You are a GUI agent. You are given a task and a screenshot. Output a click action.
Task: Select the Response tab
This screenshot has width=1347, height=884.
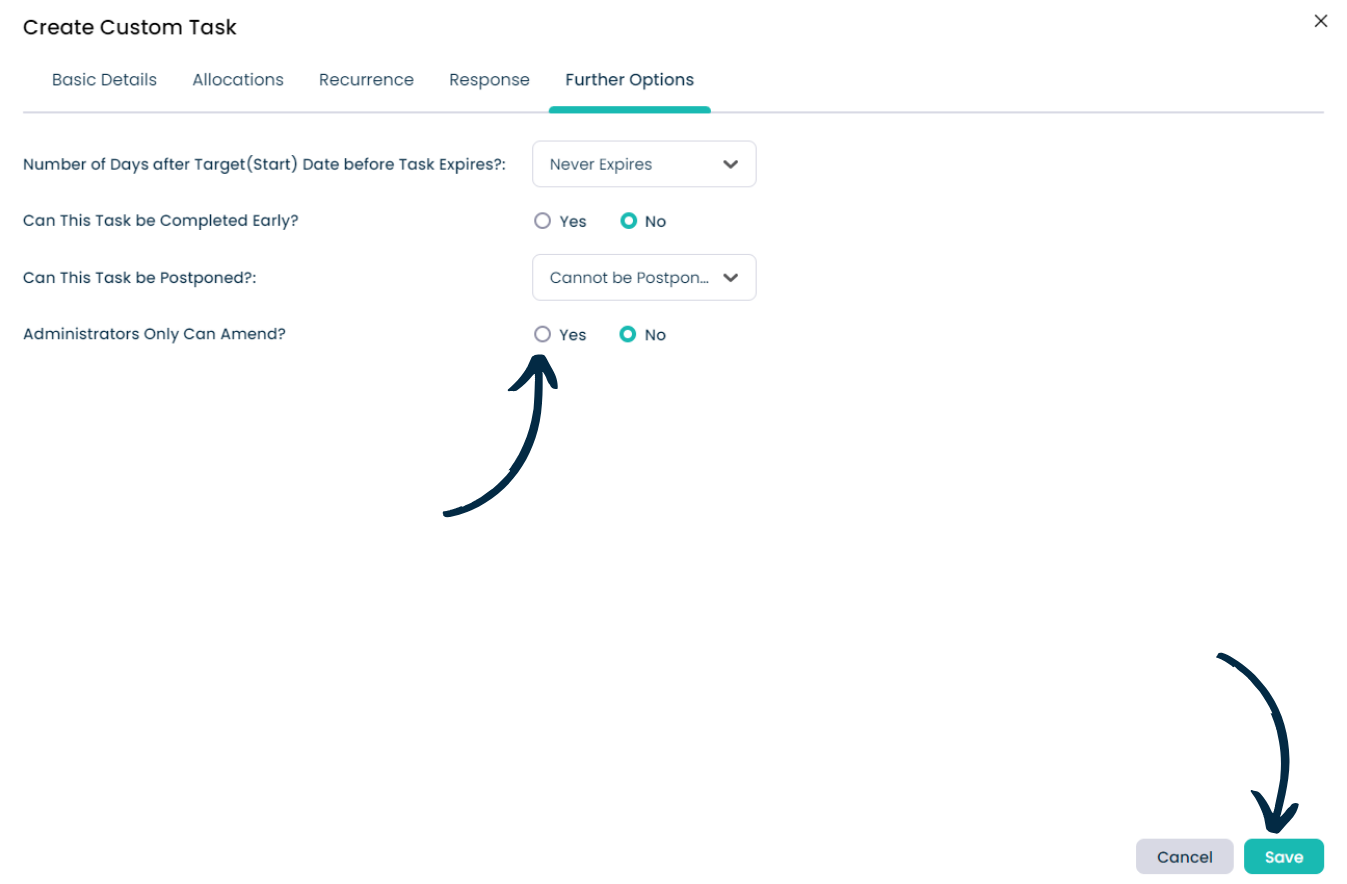pos(489,80)
